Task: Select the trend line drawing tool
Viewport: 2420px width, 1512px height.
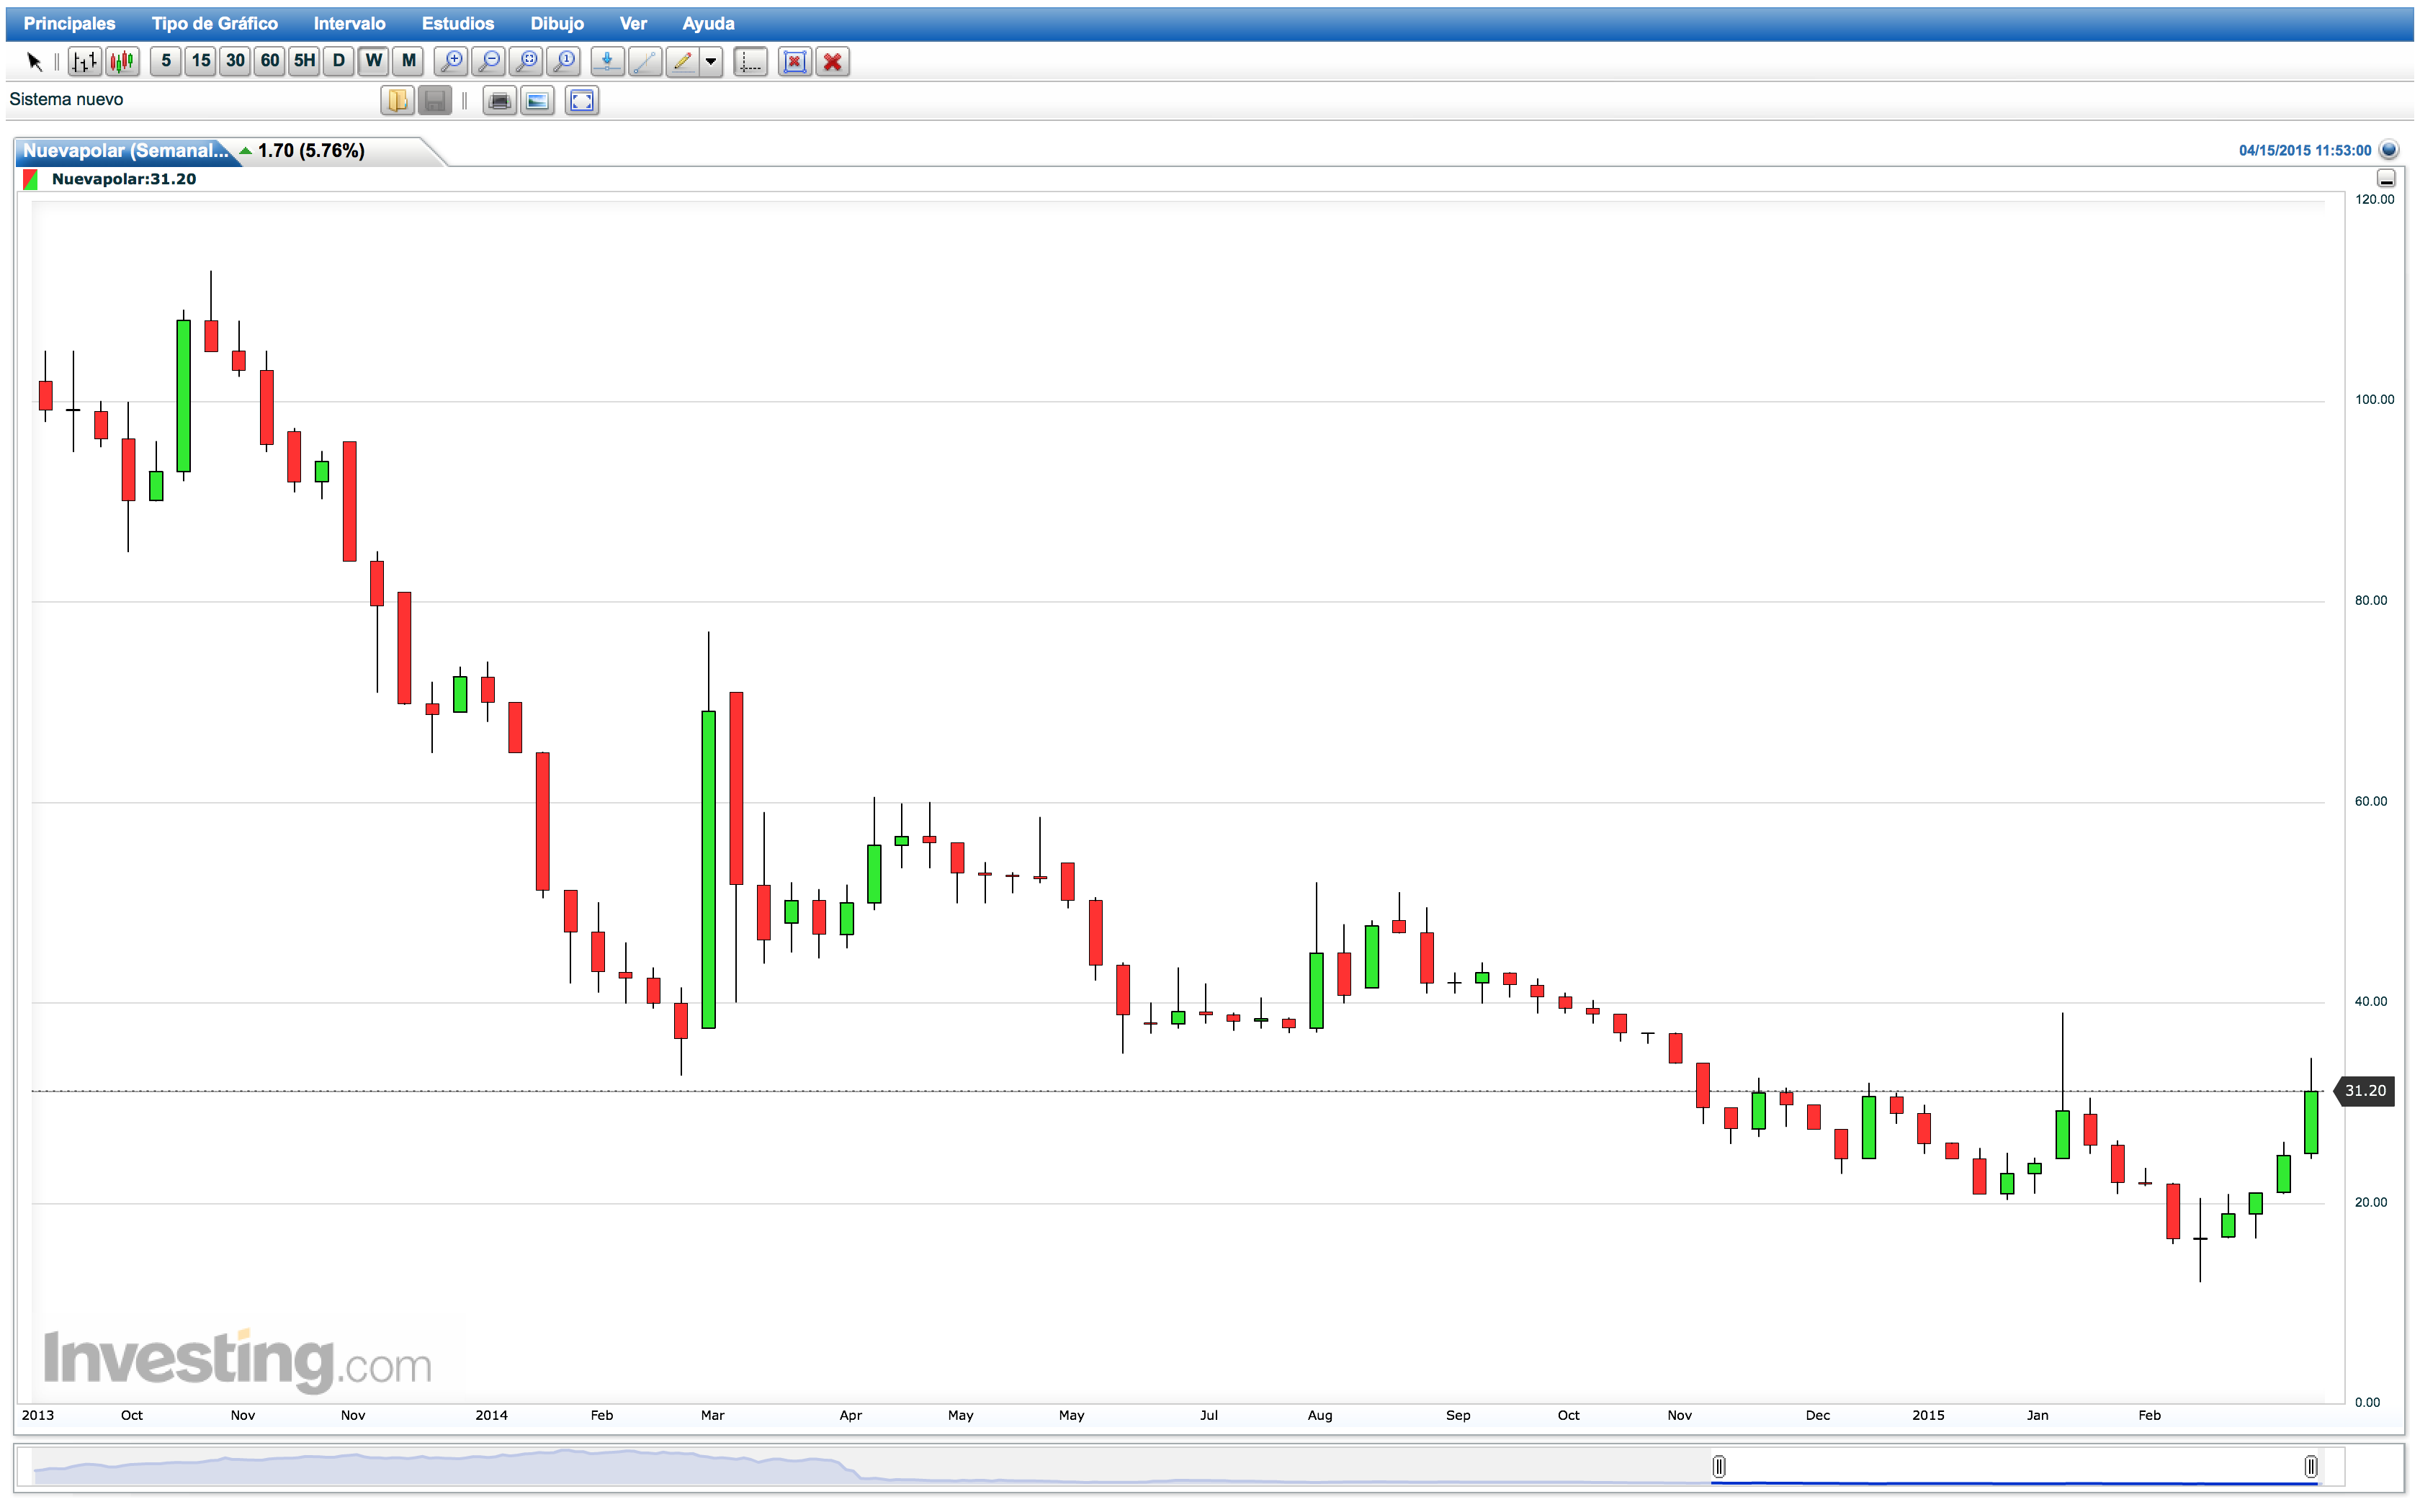Action: 645,62
